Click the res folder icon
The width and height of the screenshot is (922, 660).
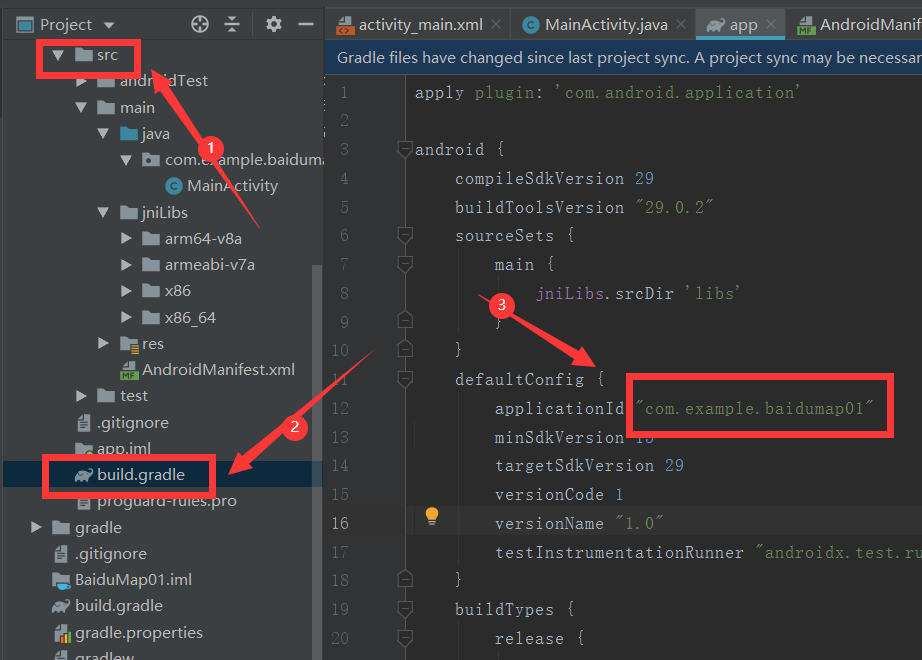pyautogui.click(x=129, y=344)
